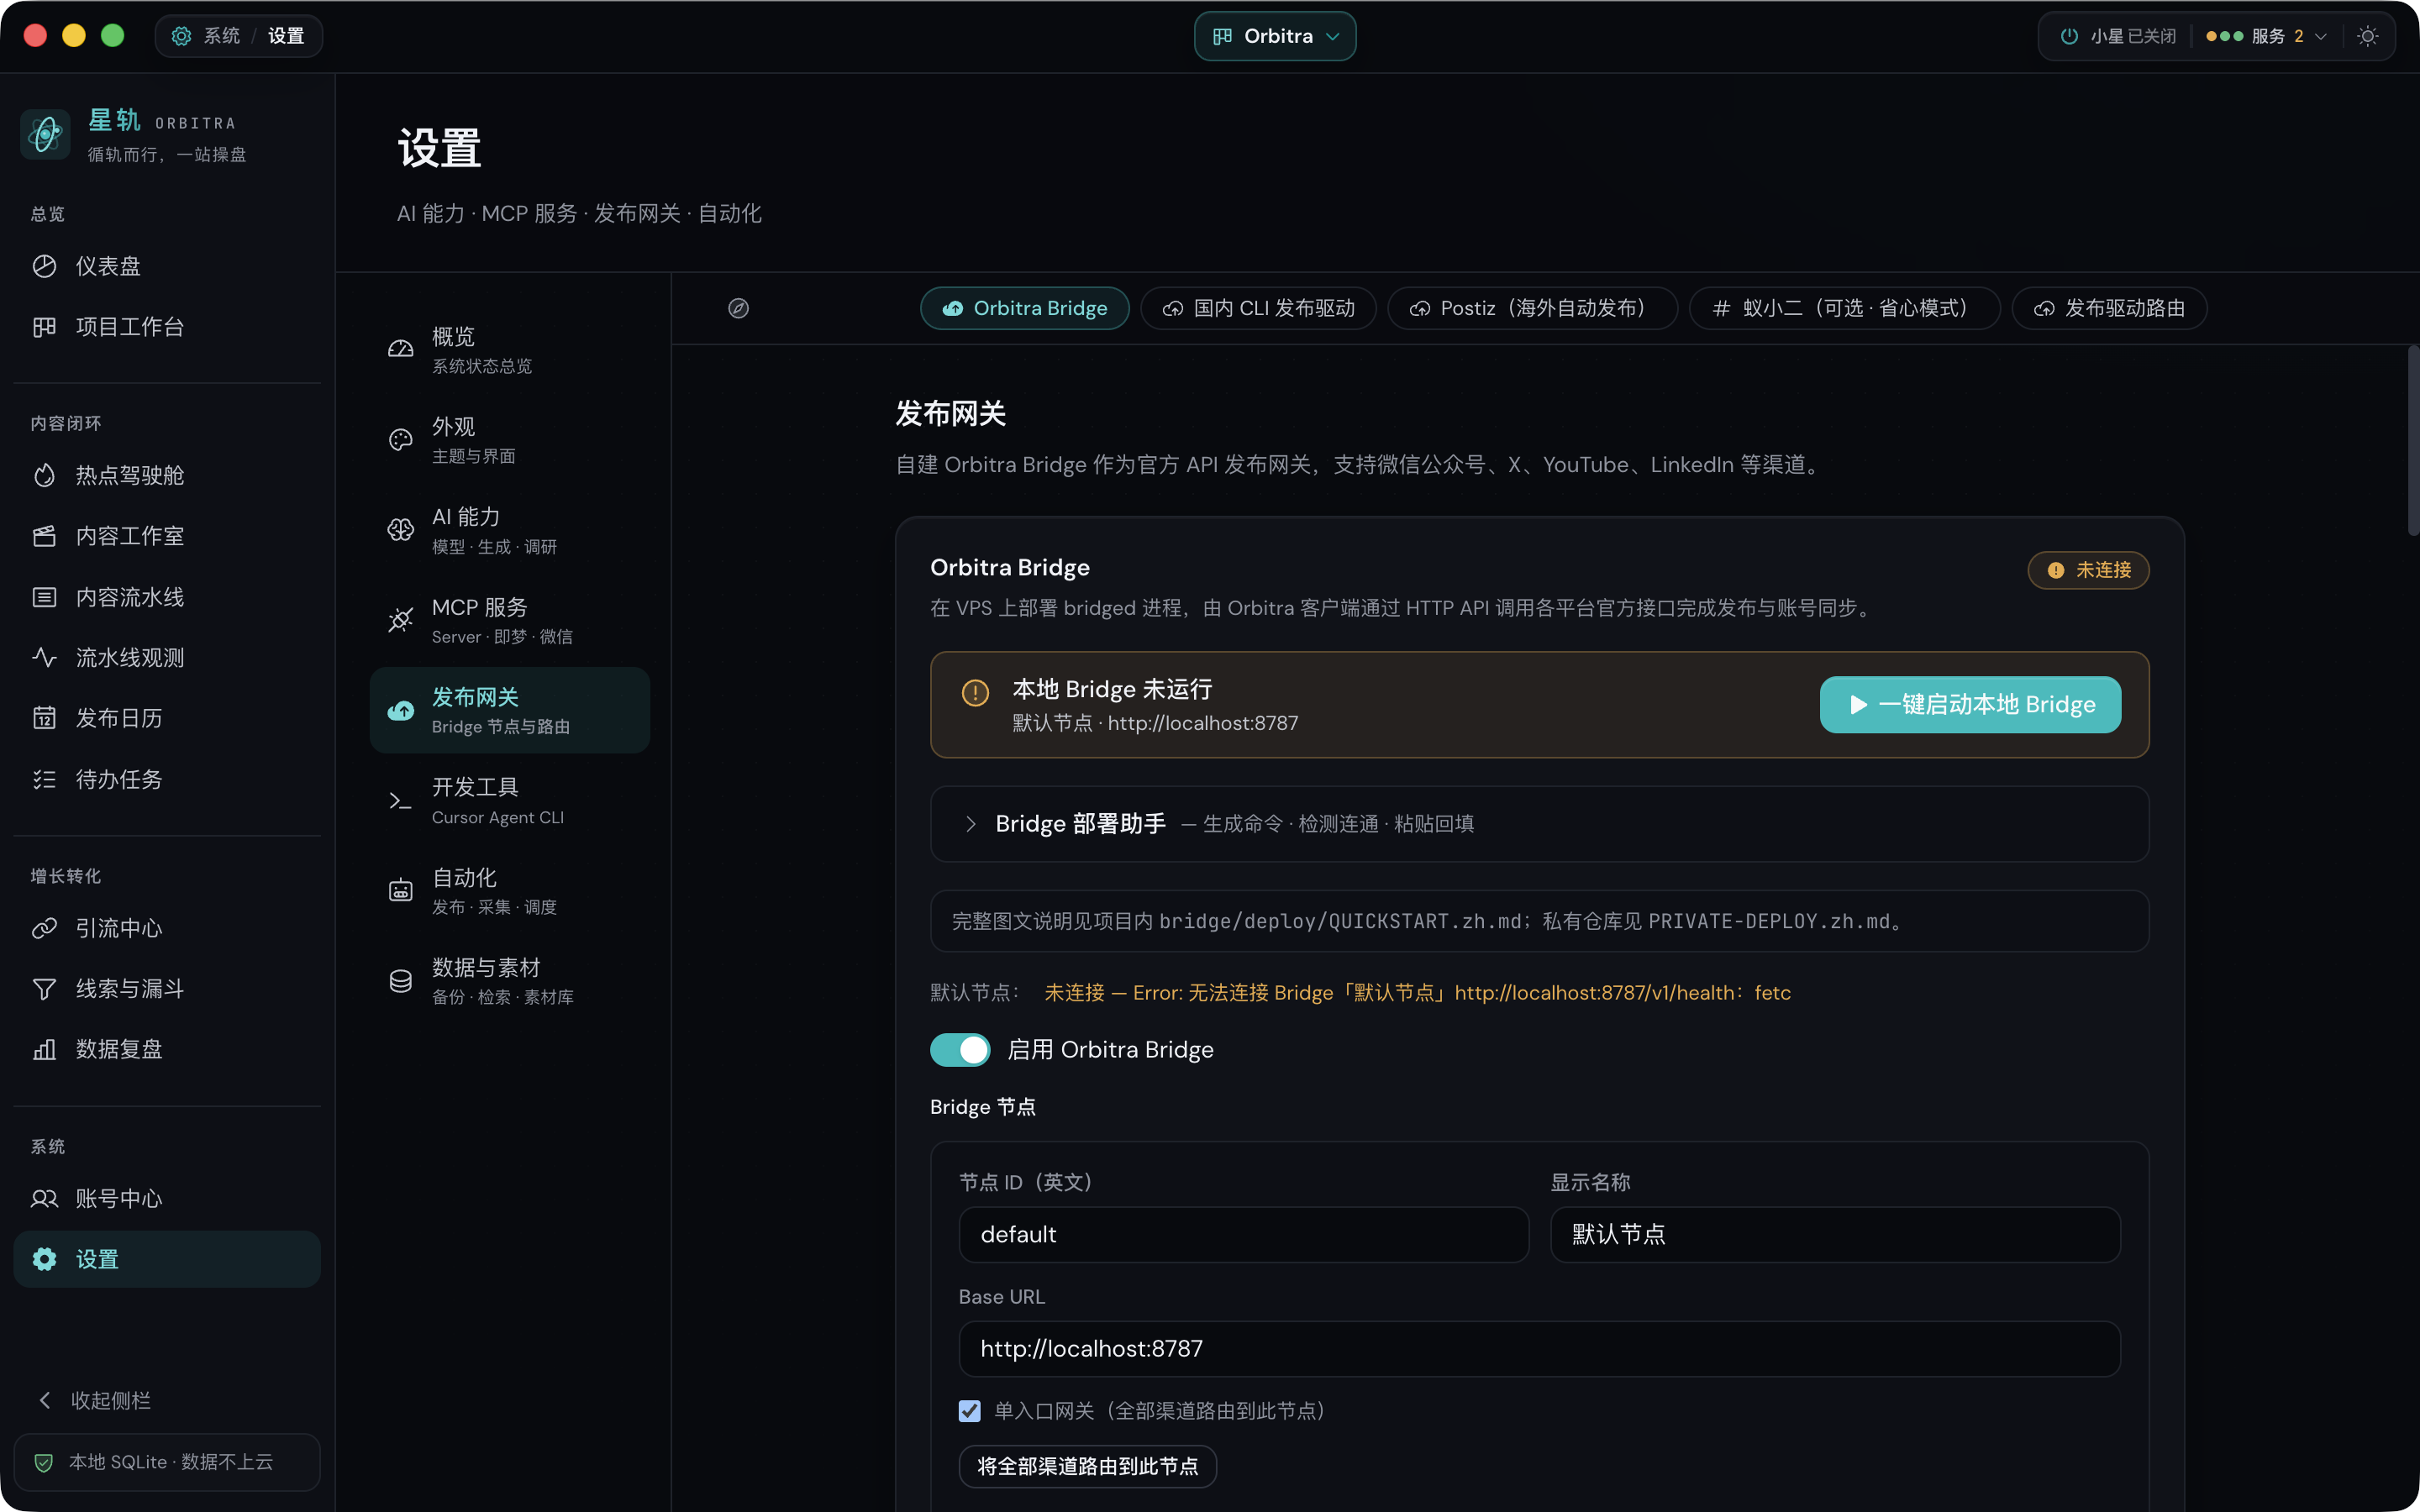This screenshot has width=2420, height=1512.
Task: Click the 概览 gauge icon
Action: point(400,349)
